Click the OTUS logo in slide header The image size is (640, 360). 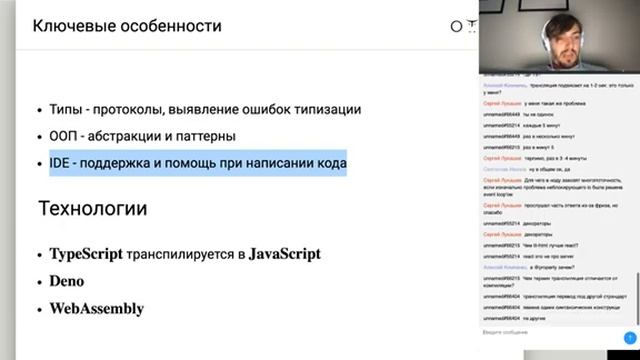pyautogui.click(x=464, y=26)
